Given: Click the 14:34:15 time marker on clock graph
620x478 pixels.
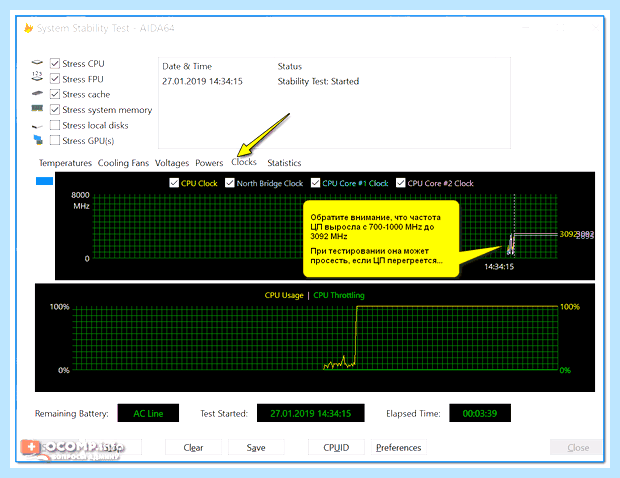Looking at the screenshot, I should point(499,267).
